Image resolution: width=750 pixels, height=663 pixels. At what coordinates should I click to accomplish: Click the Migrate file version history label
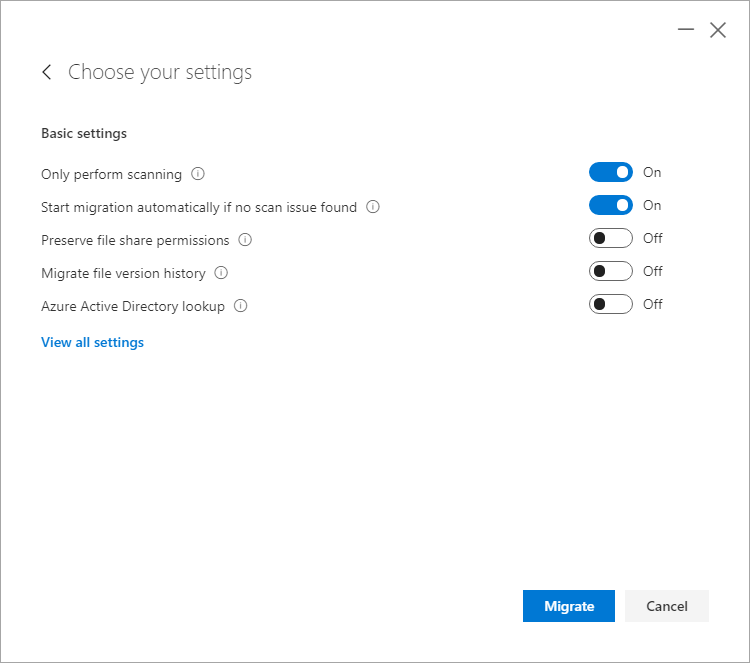123,273
